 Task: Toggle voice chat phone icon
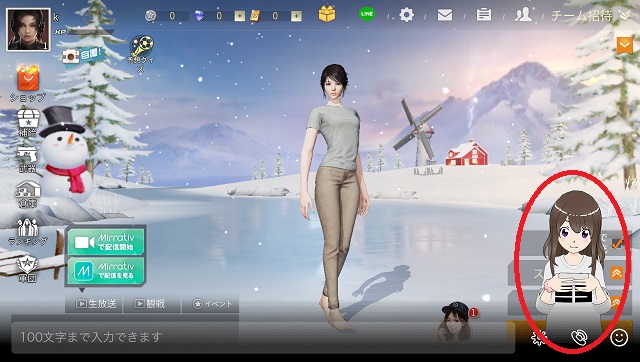[578, 338]
